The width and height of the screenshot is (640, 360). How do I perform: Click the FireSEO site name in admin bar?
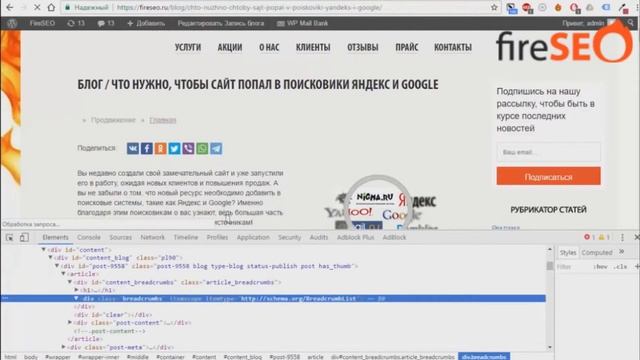[x=42, y=23]
